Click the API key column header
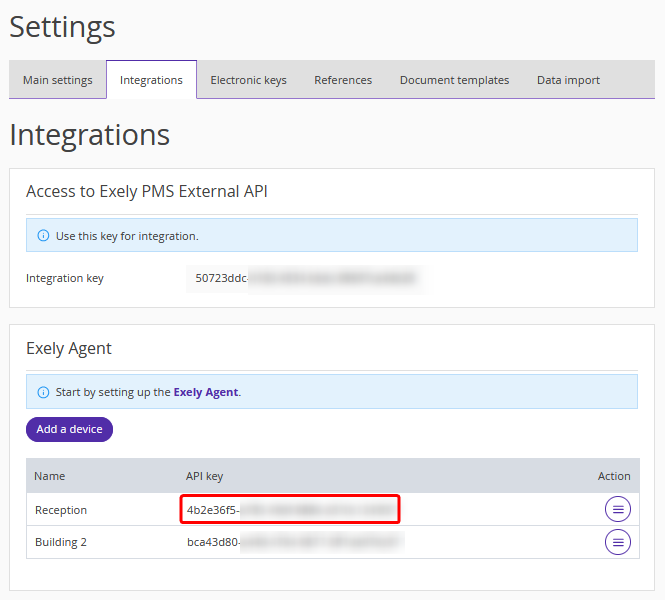 (x=204, y=476)
